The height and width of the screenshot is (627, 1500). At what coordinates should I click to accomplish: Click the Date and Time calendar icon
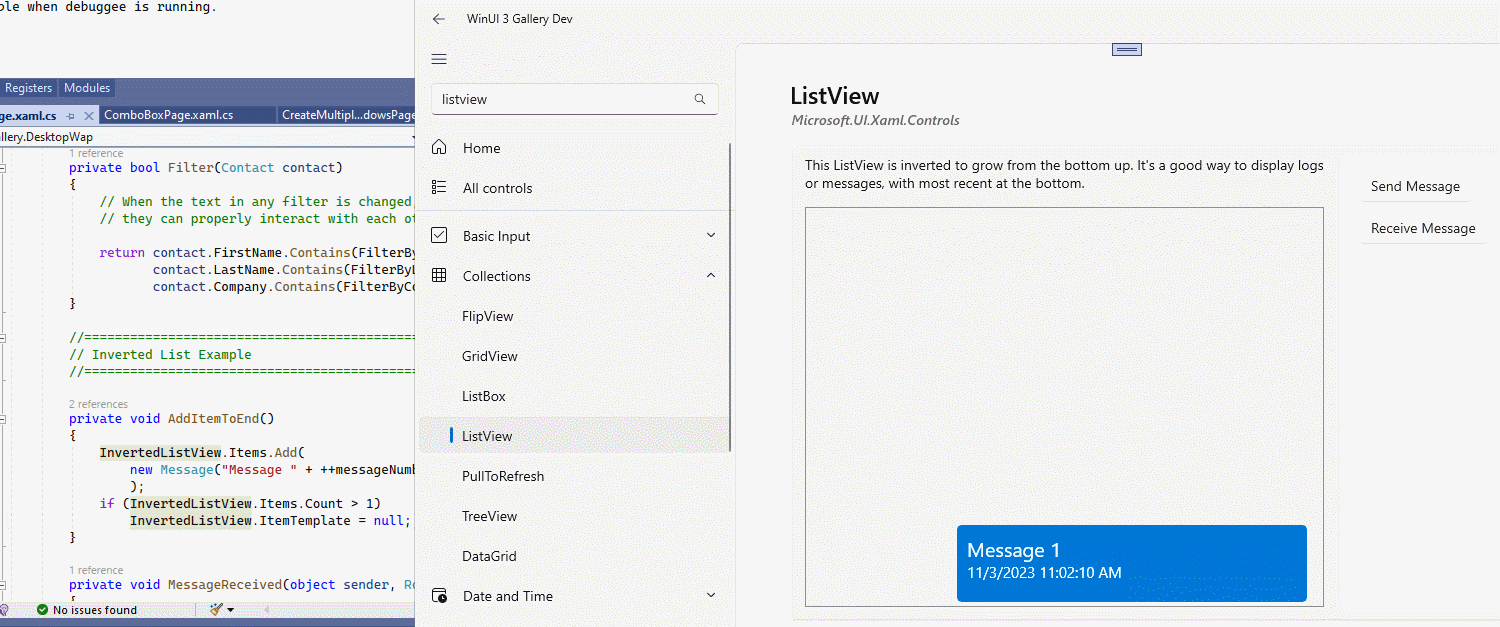pos(439,596)
